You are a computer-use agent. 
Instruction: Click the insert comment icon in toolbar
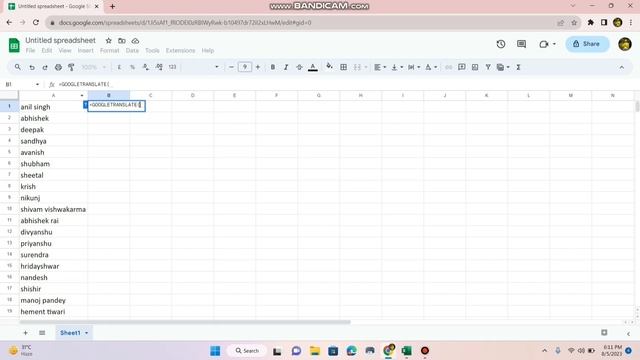pyautogui.click(x=462, y=67)
